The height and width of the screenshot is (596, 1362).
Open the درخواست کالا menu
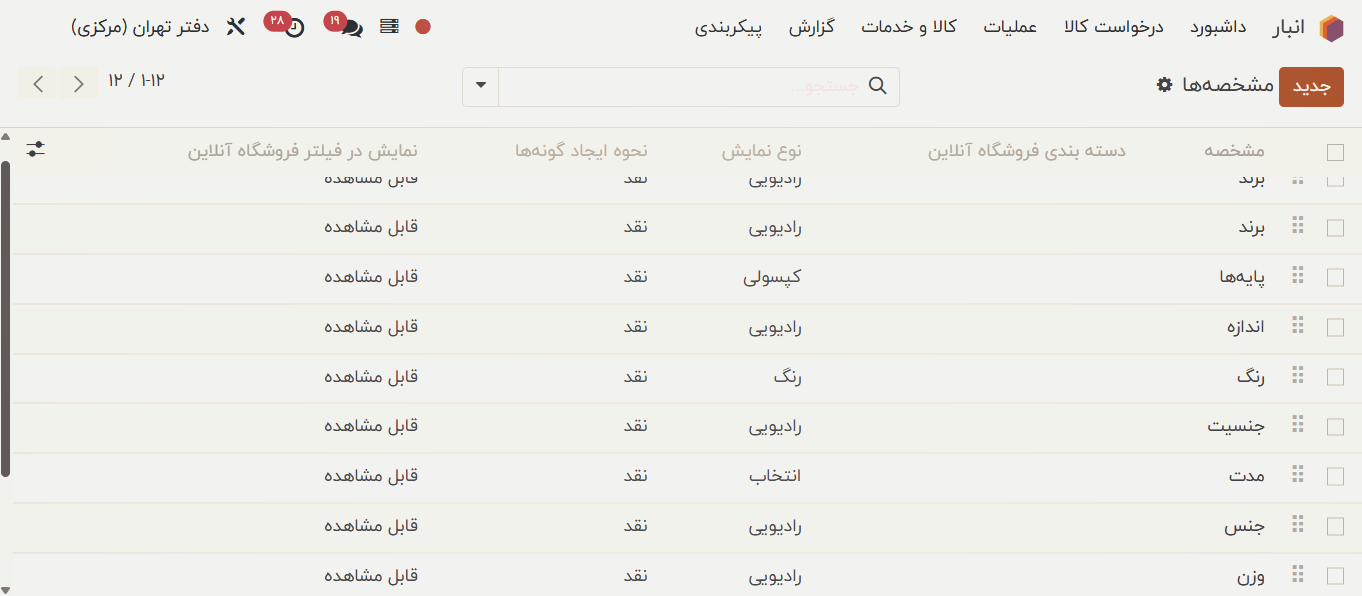pos(1114,27)
